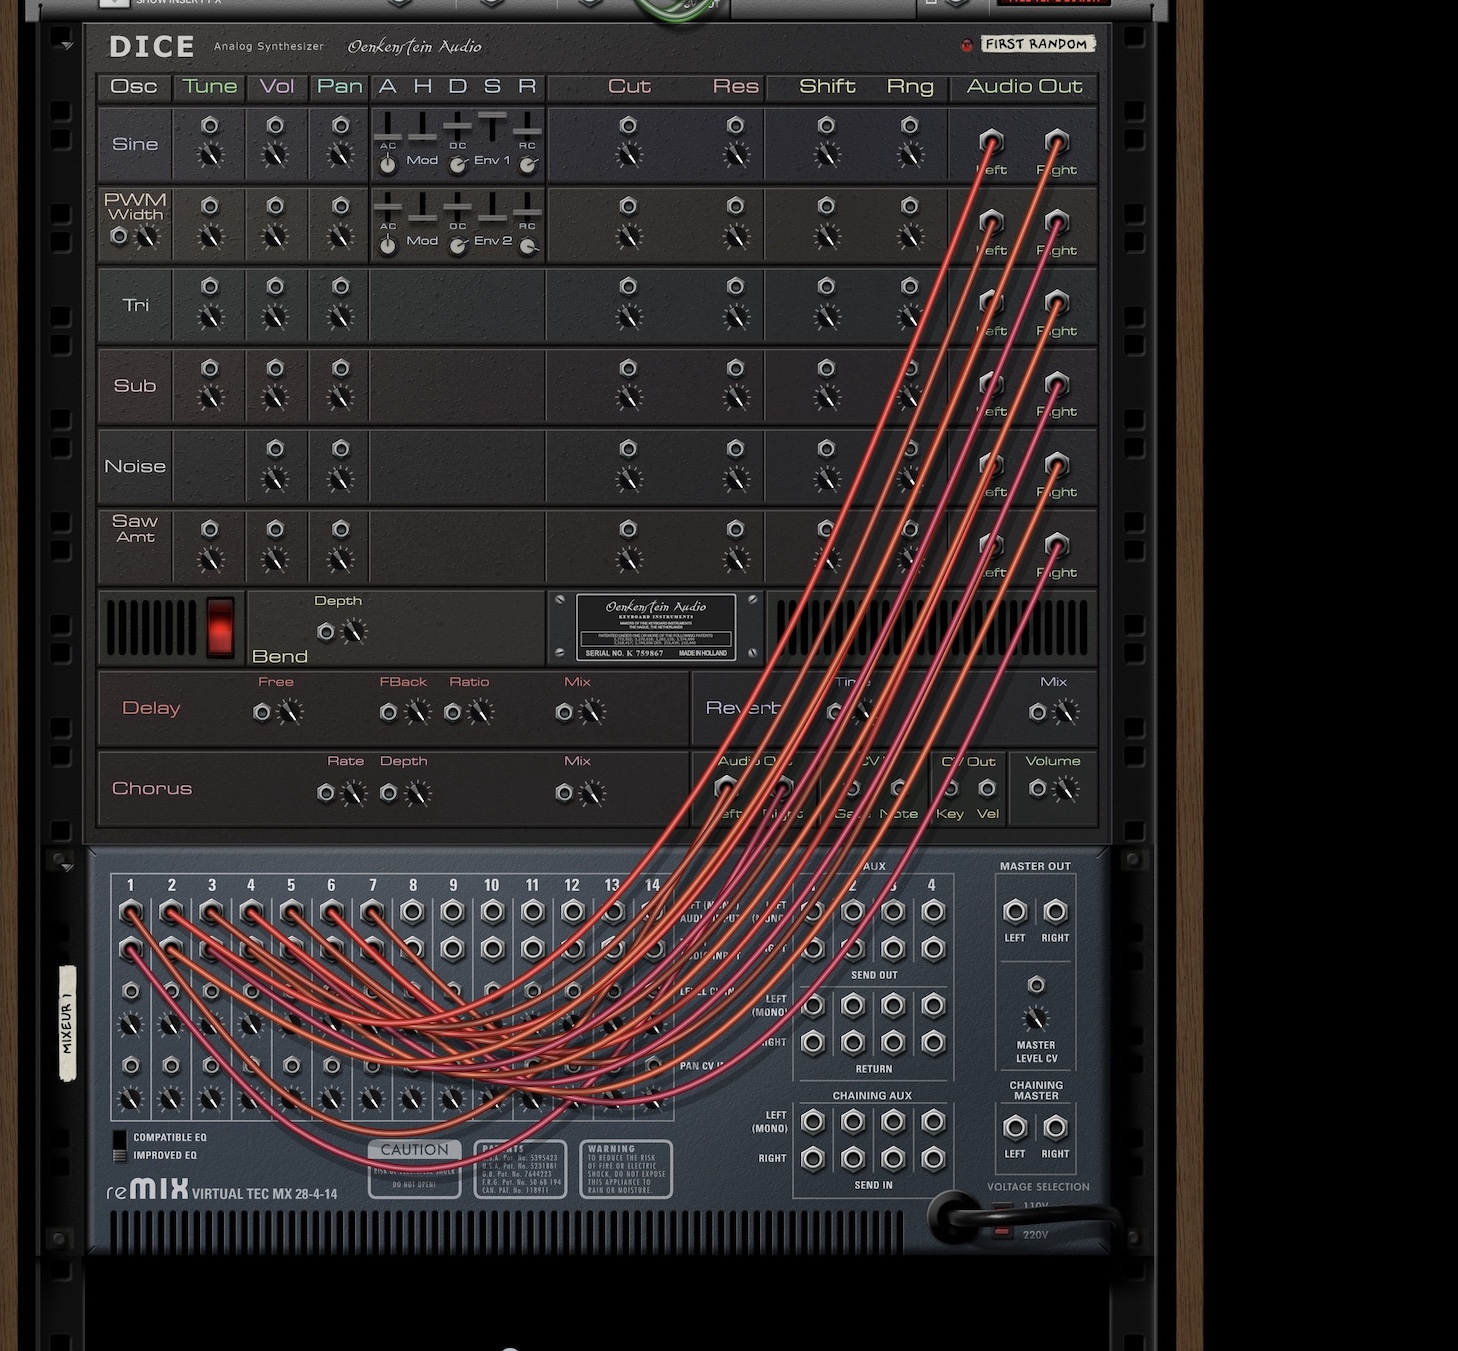This screenshot has width=1458, height=1351.
Task: Click the Noise row Vol CV input jack
Action: [x=275, y=448]
